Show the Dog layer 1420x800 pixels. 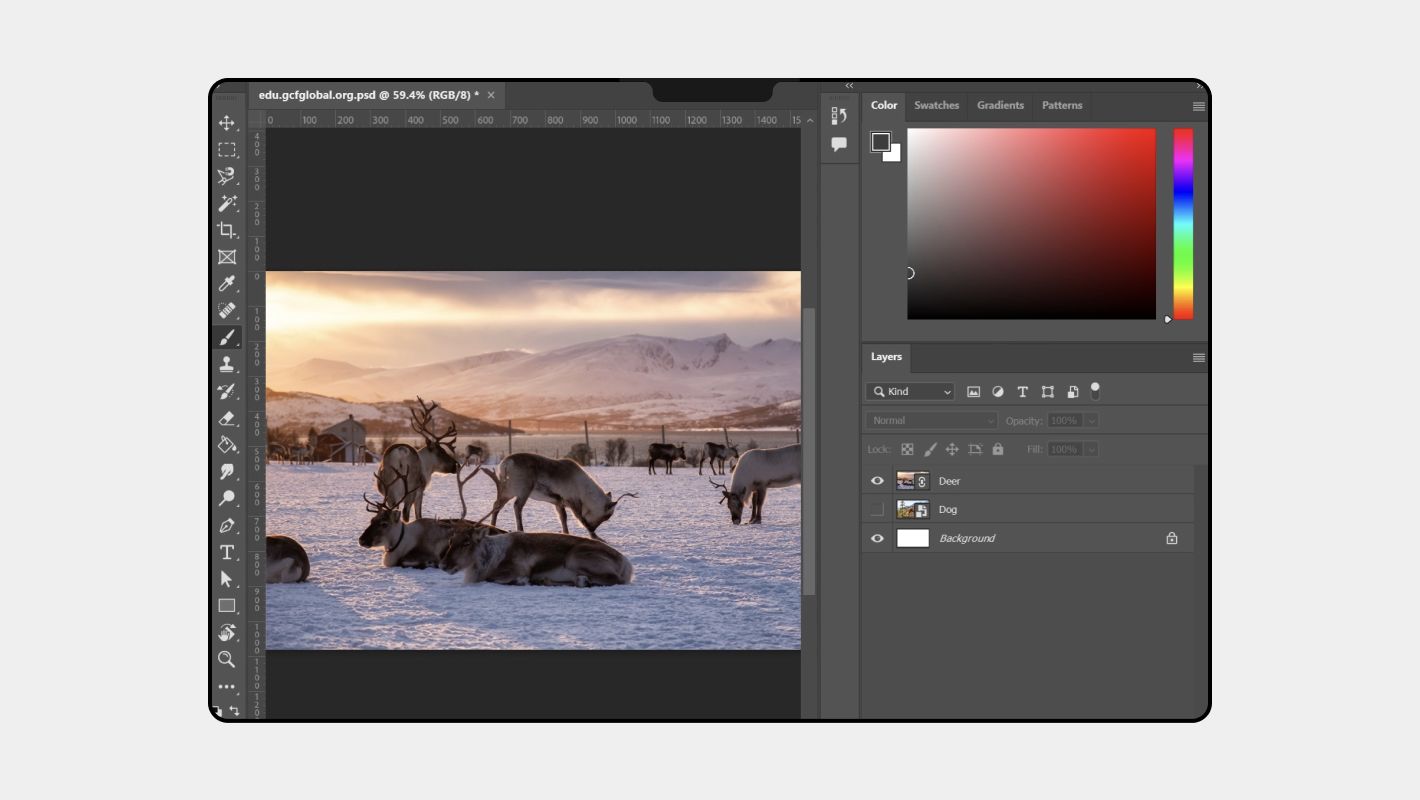click(x=877, y=509)
